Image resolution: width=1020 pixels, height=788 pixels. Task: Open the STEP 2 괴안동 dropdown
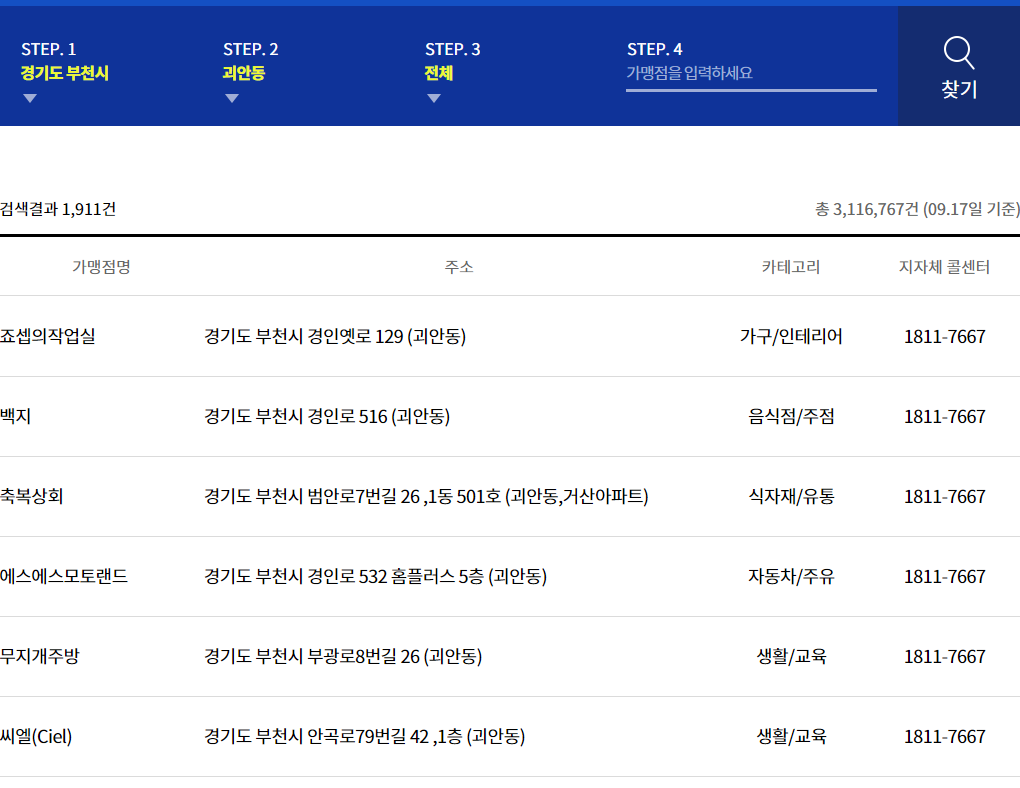coord(244,73)
